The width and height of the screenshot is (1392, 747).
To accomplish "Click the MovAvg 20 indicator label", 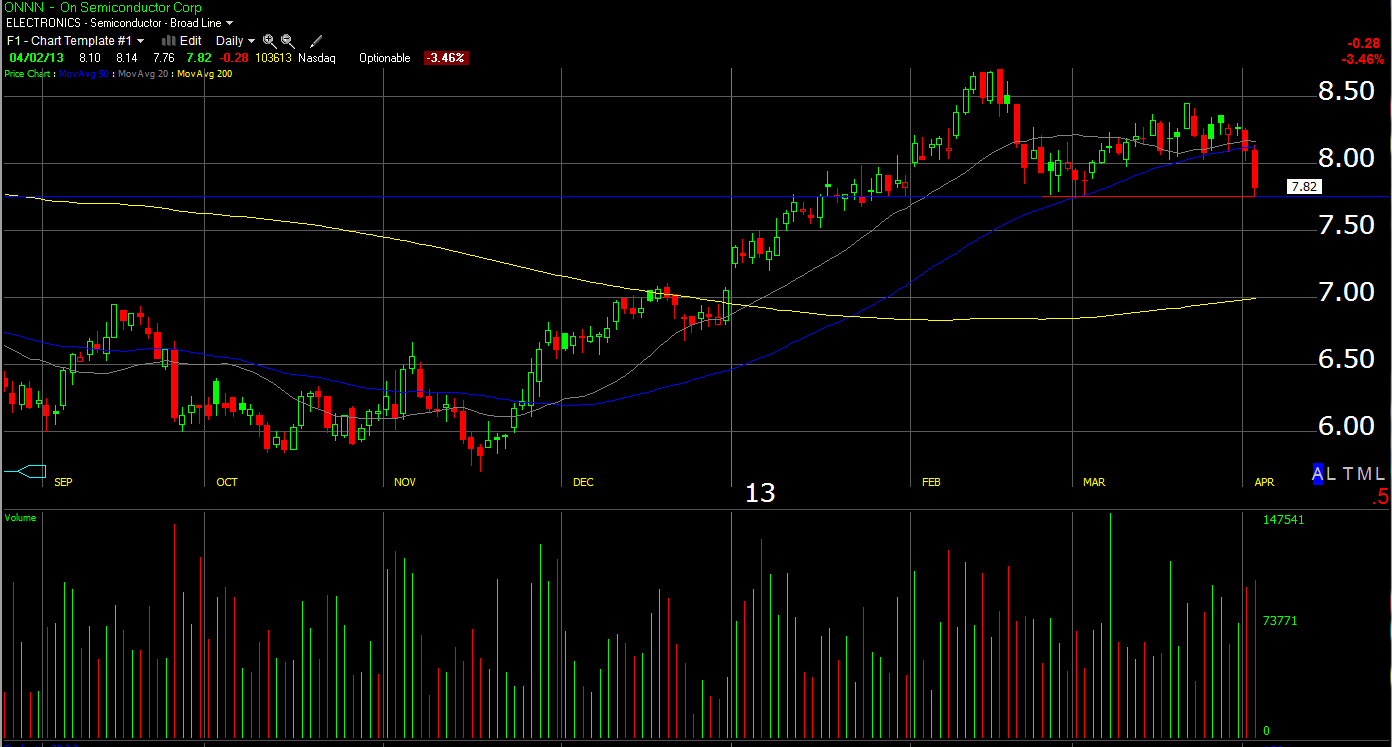I will 143,74.
